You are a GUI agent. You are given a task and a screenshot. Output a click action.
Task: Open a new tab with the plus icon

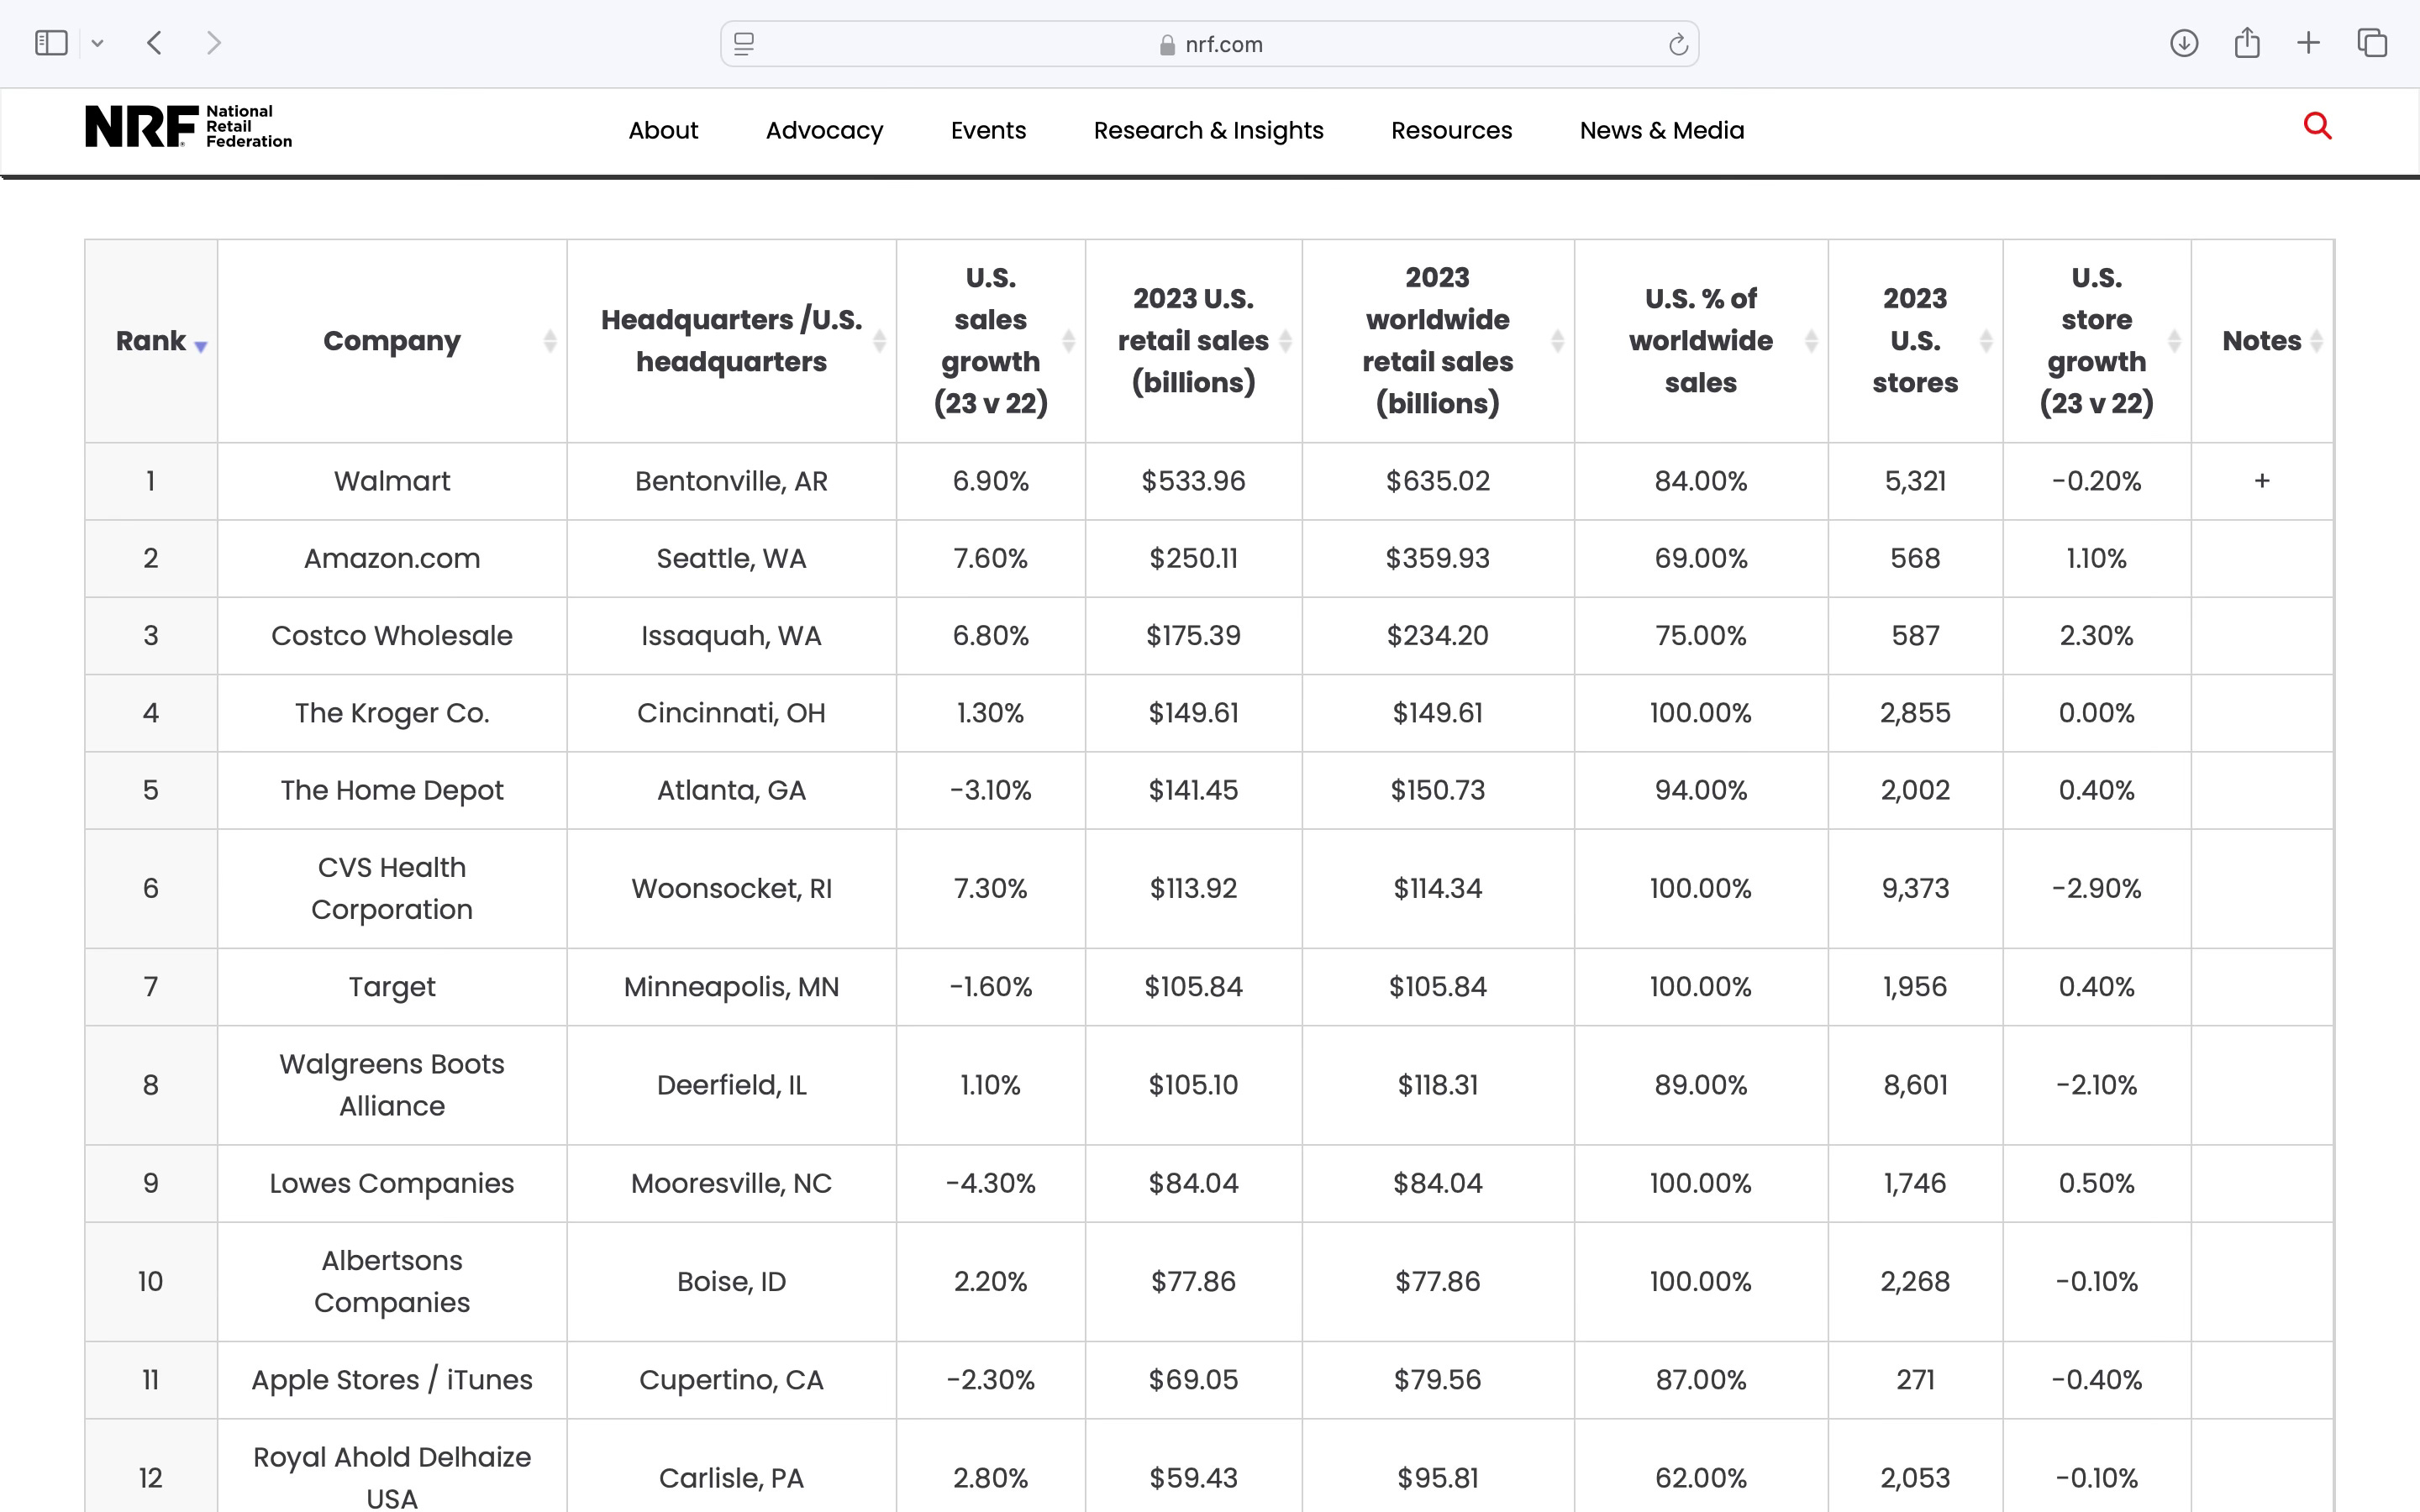[2308, 43]
